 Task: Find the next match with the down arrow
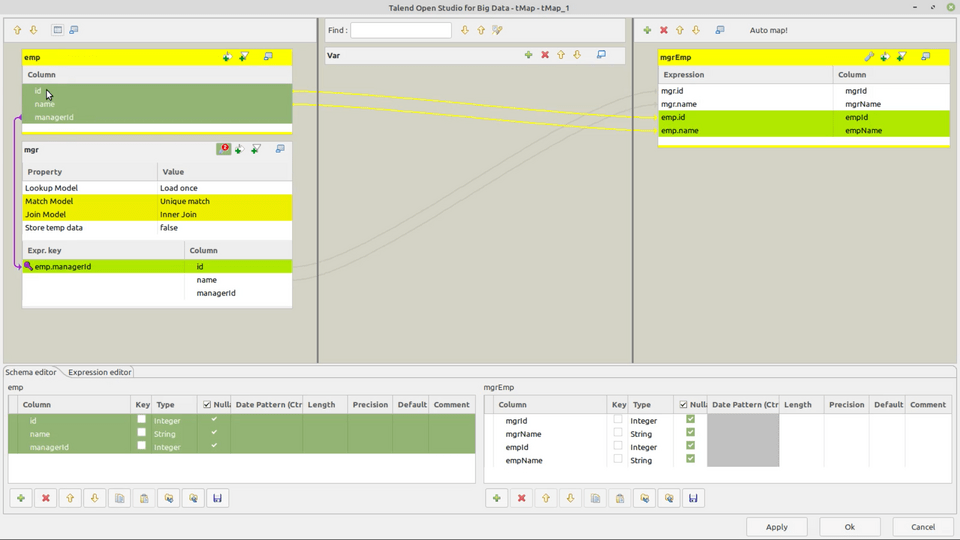465,30
